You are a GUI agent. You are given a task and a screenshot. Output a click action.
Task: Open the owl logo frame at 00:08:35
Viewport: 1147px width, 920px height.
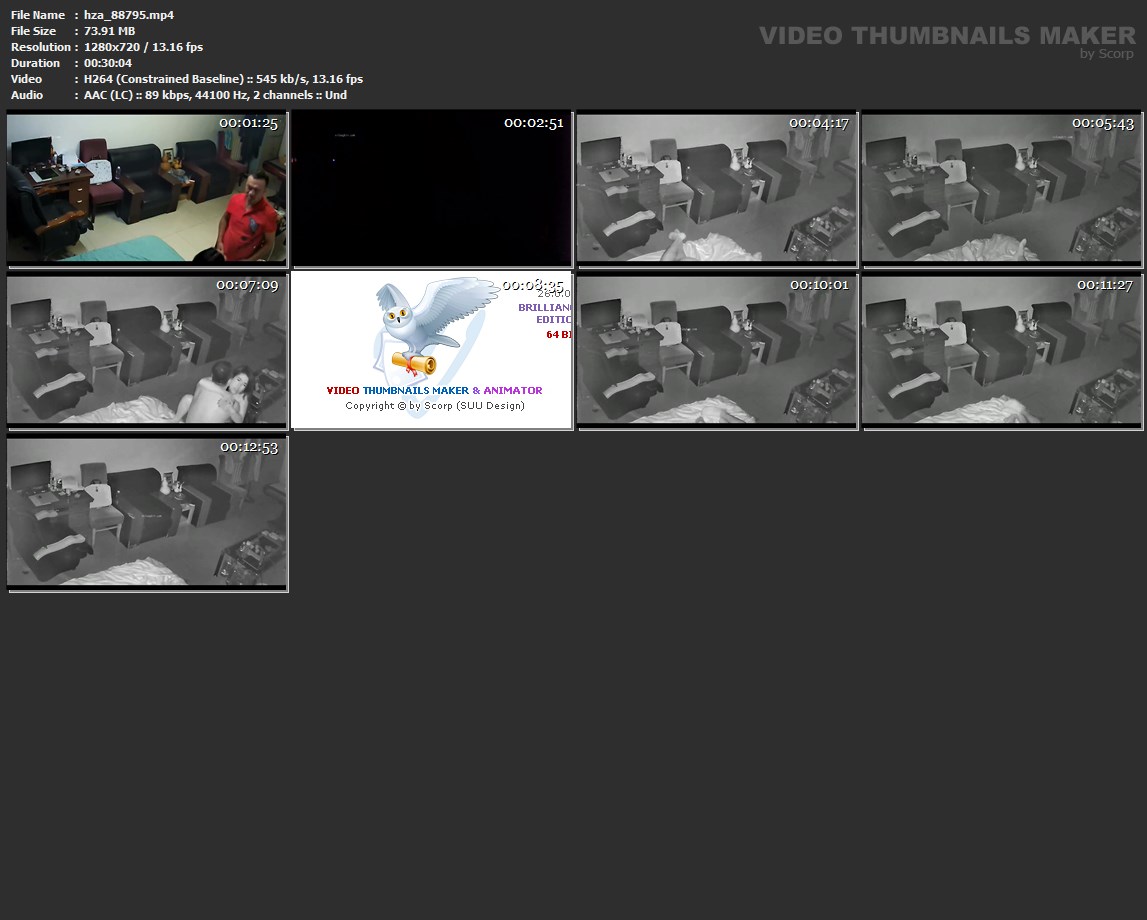tap(432, 350)
